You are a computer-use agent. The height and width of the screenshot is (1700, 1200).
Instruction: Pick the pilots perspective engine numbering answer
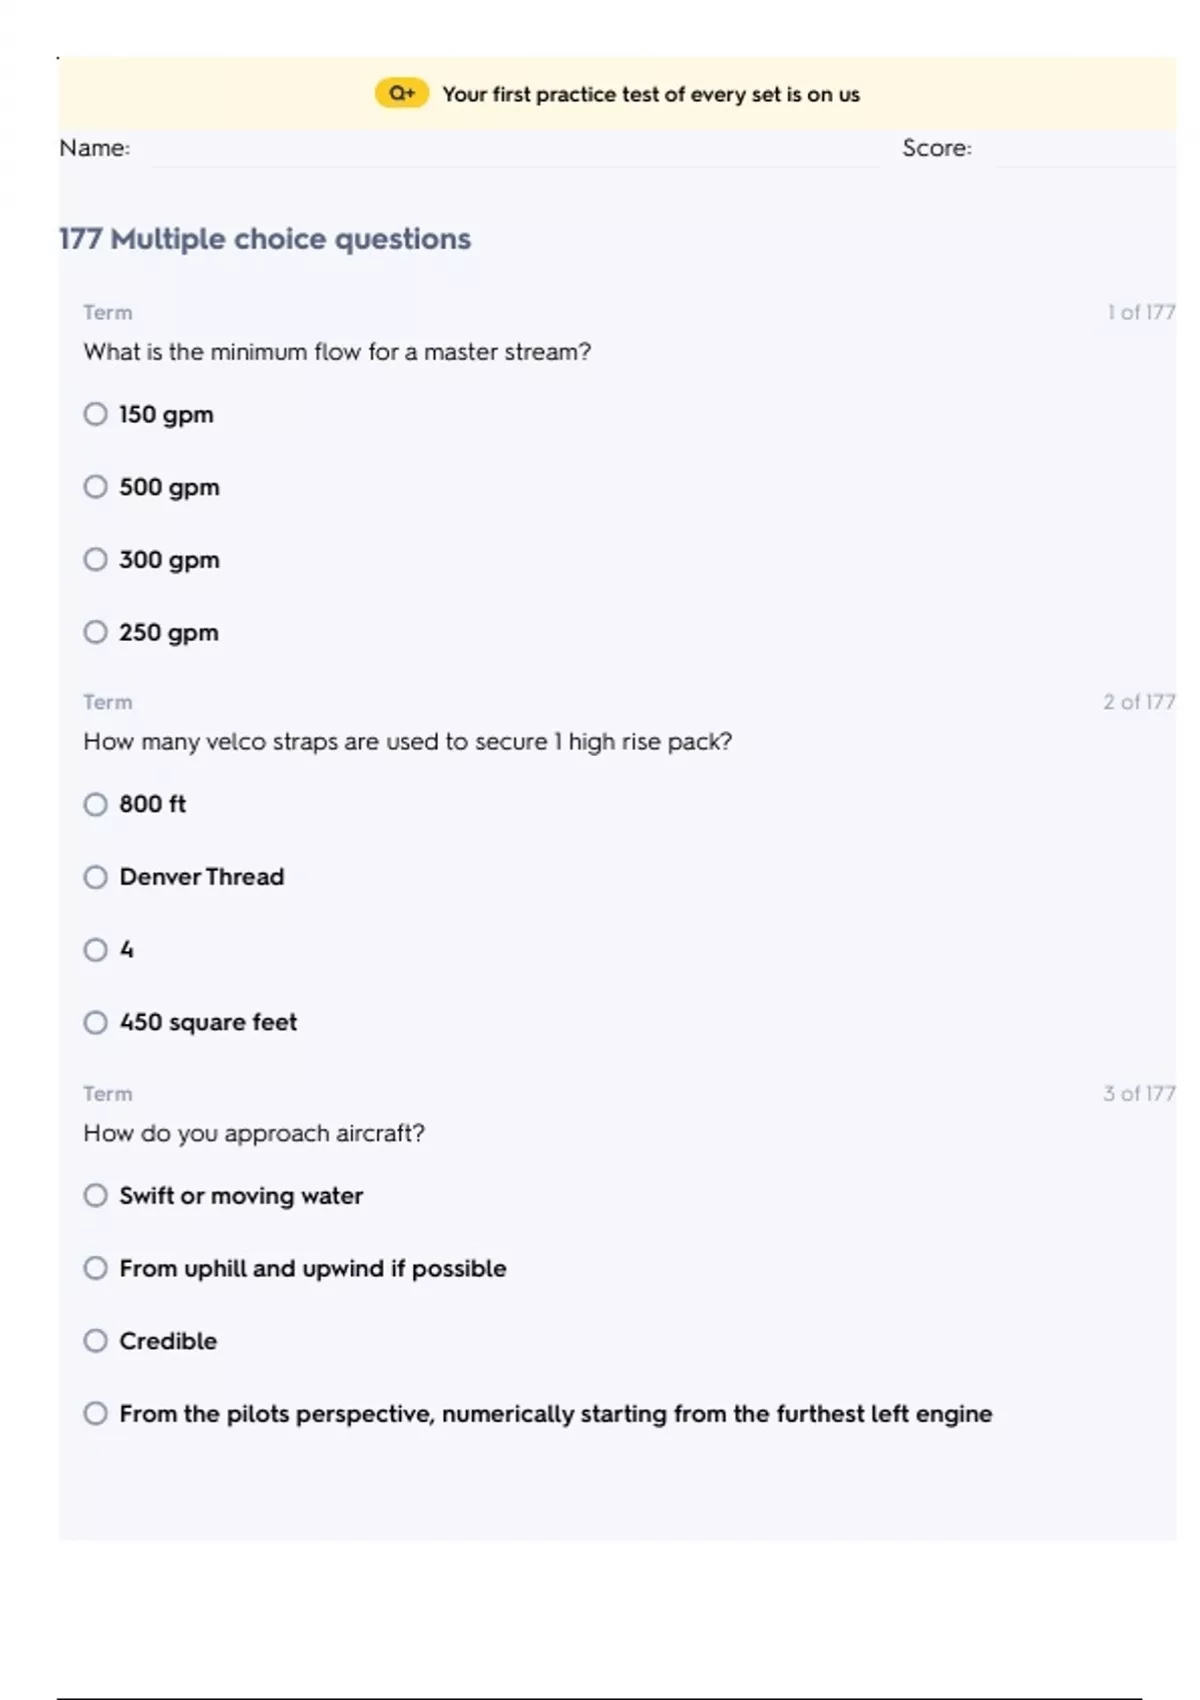(x=96, y=1413)
